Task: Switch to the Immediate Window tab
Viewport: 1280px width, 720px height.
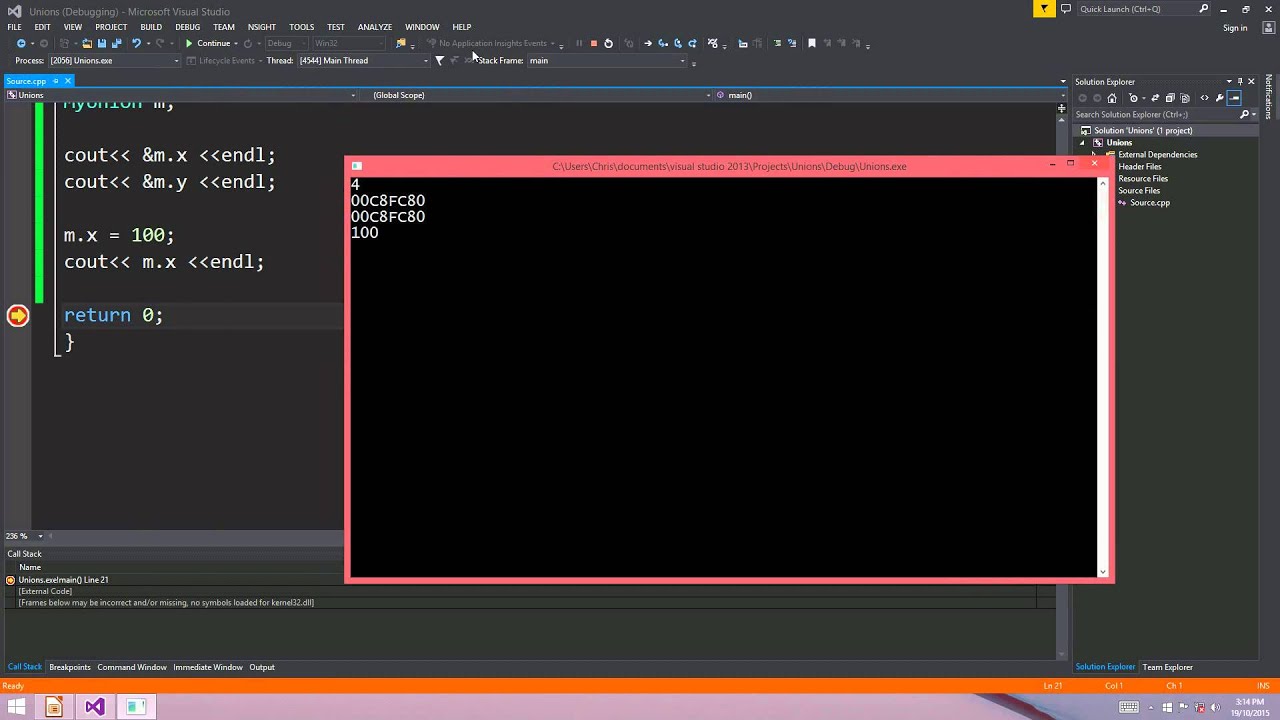Action: click(208, 667)
